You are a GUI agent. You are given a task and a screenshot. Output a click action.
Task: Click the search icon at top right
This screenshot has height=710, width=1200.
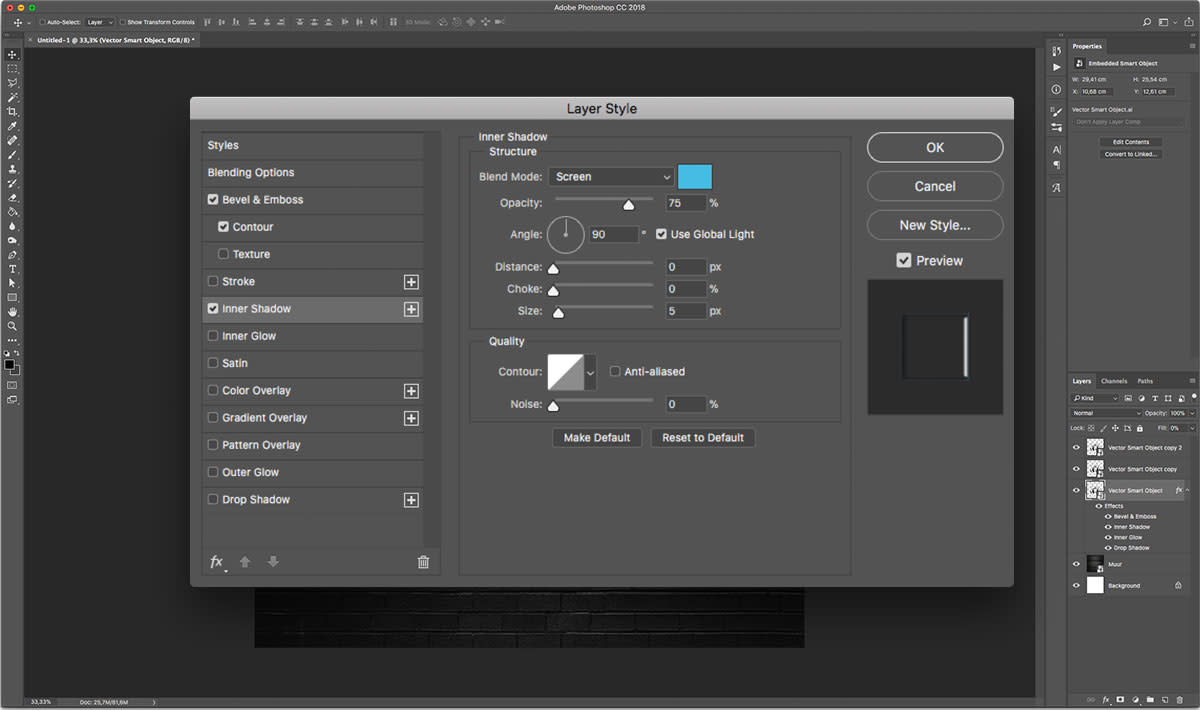[x=1147, y=22]
